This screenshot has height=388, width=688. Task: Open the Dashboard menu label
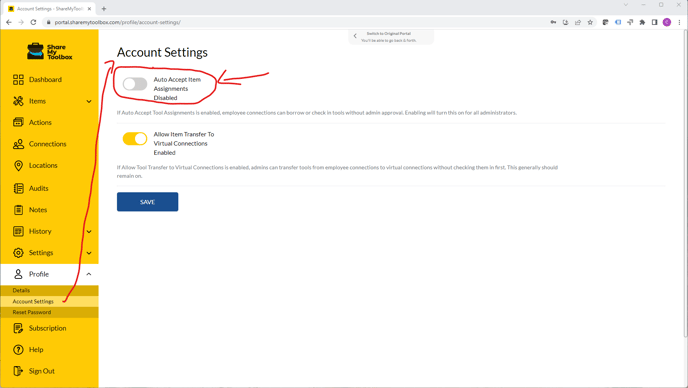click(x=45, y=79)
